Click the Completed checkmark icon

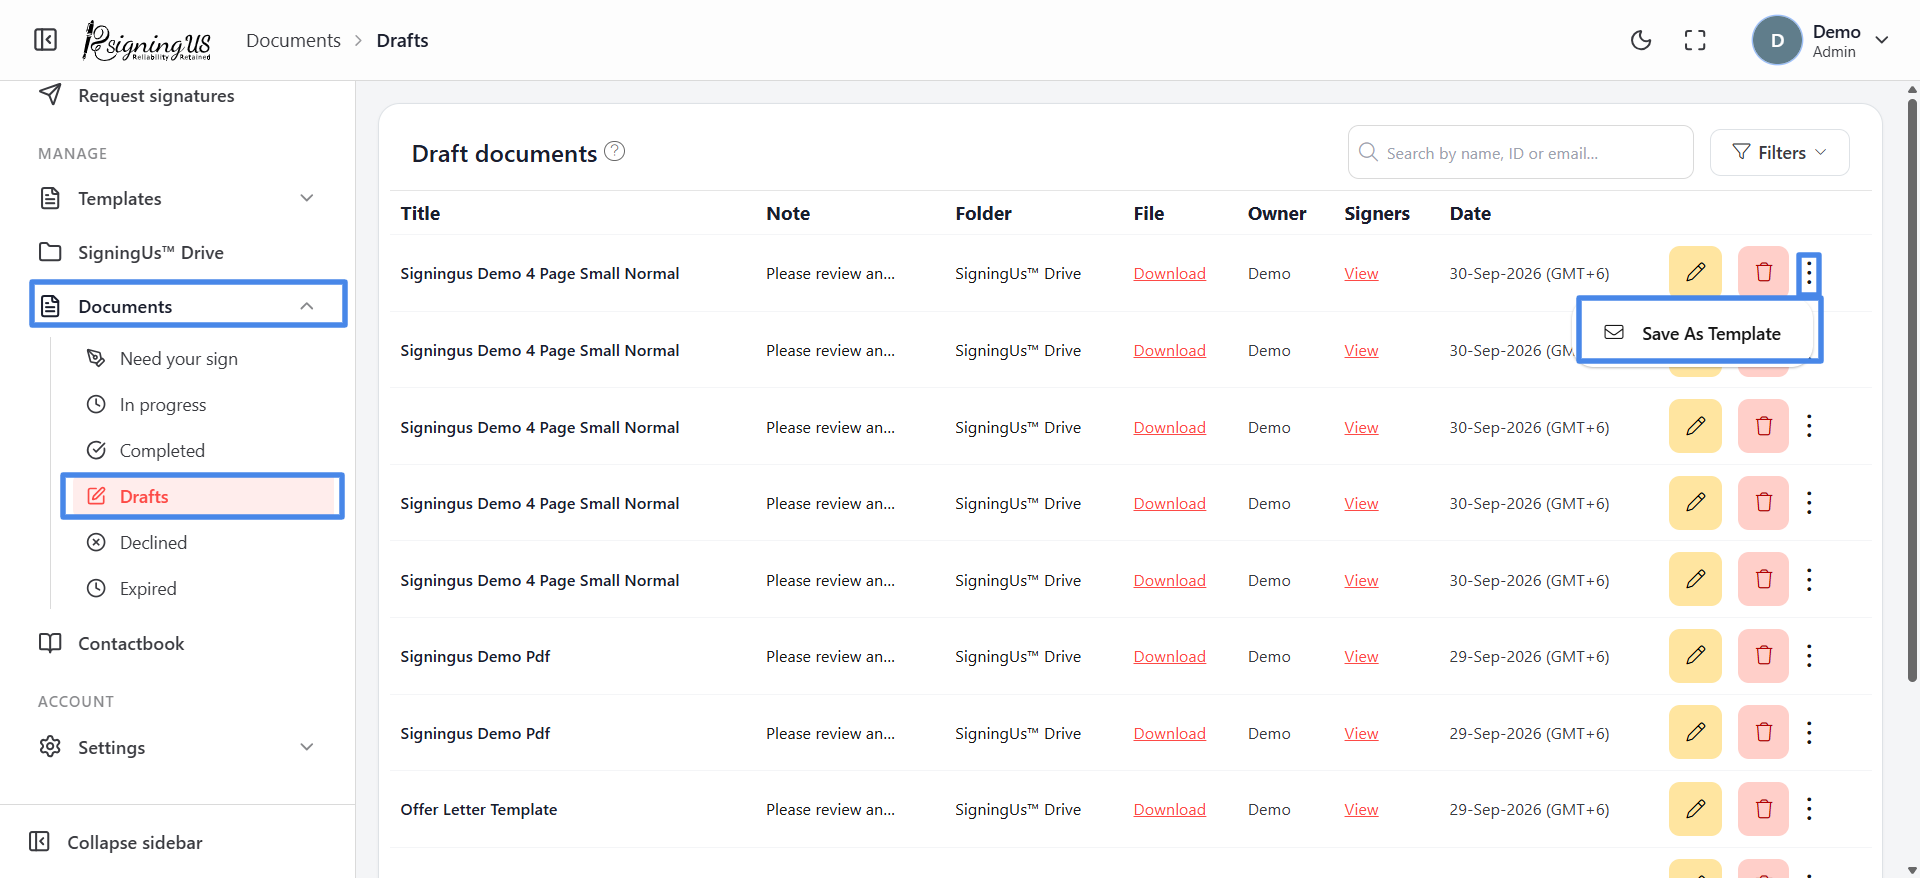point(96,450)
